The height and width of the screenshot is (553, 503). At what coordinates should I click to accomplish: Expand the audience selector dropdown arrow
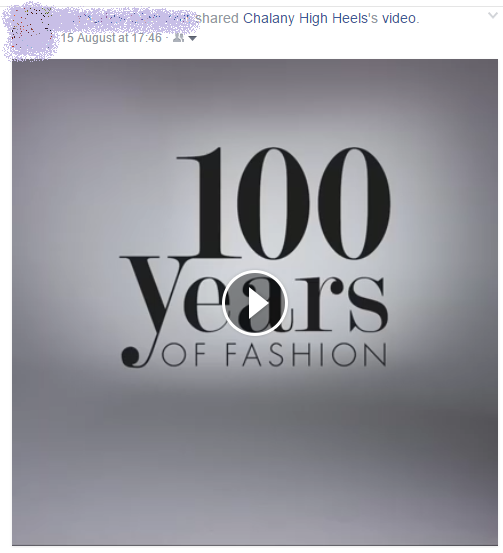(192, 38)
